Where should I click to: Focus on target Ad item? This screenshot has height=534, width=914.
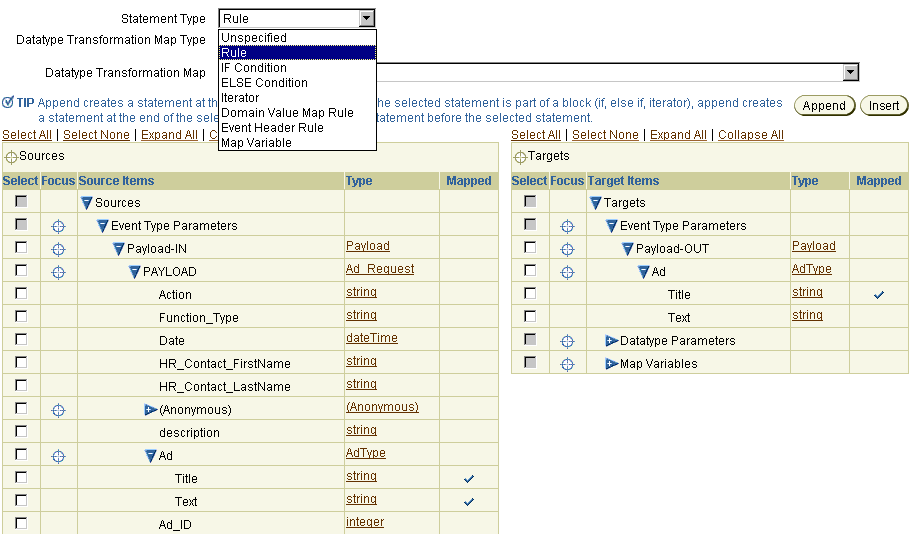(x=567, y=272)
